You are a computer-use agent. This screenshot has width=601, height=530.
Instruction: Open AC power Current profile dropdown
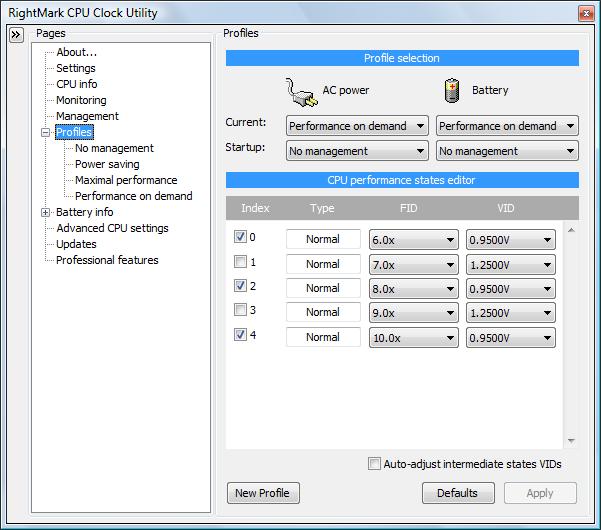click(x=357, y=126)
